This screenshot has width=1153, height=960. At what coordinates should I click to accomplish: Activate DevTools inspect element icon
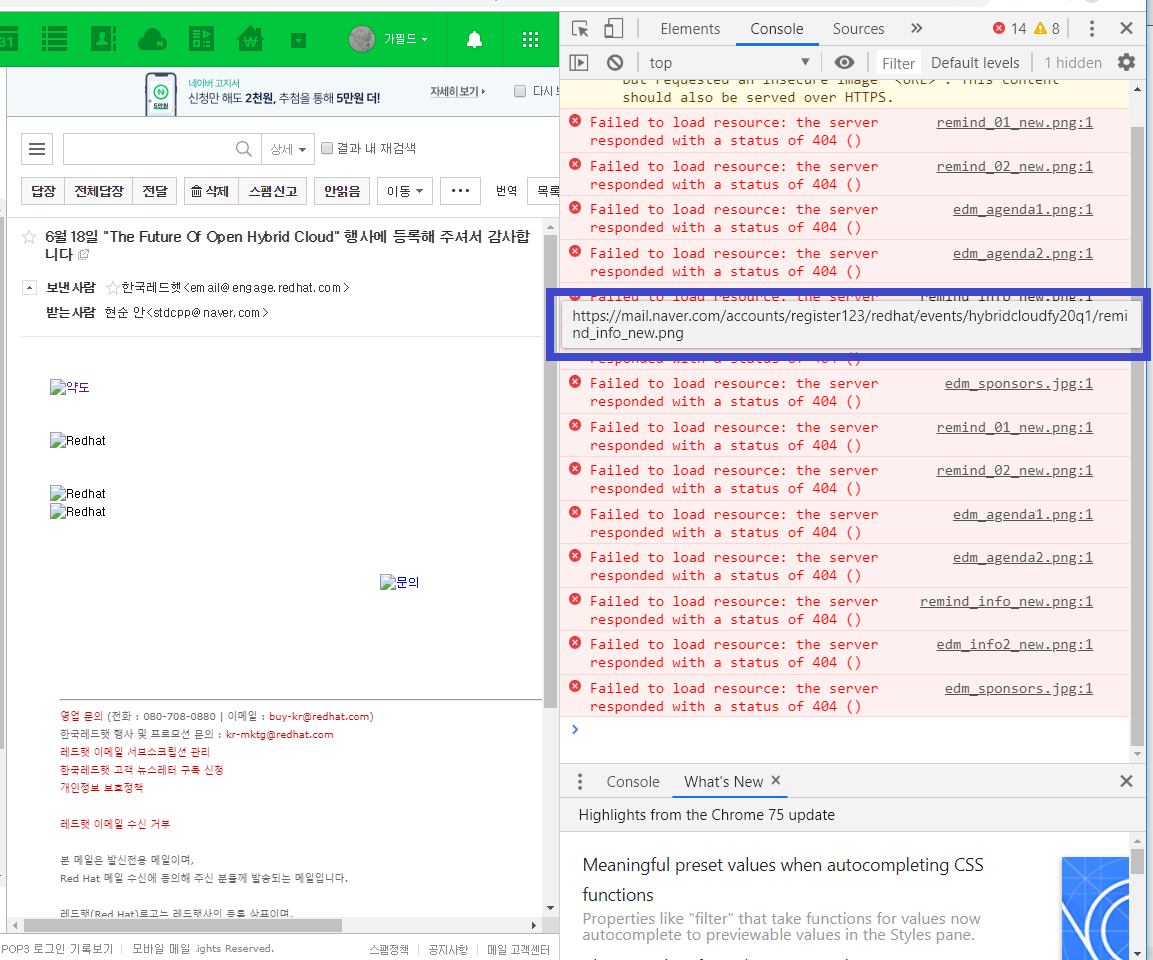pos(580,29)
